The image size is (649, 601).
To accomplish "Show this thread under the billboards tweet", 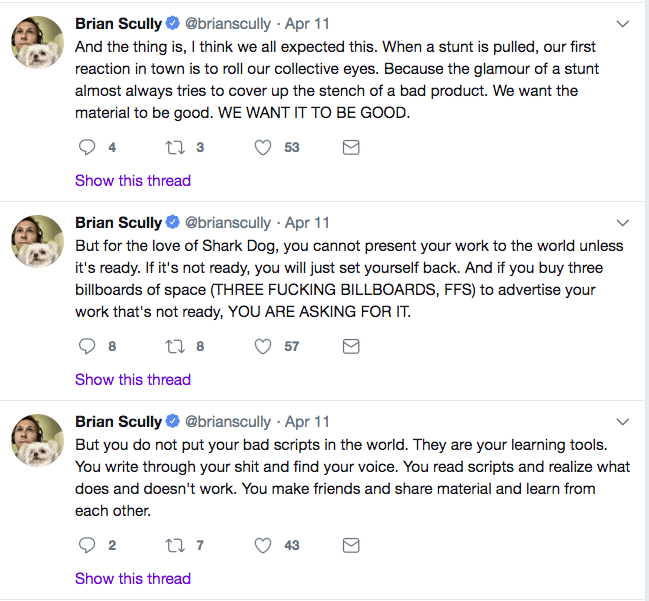I will (133, 380).
